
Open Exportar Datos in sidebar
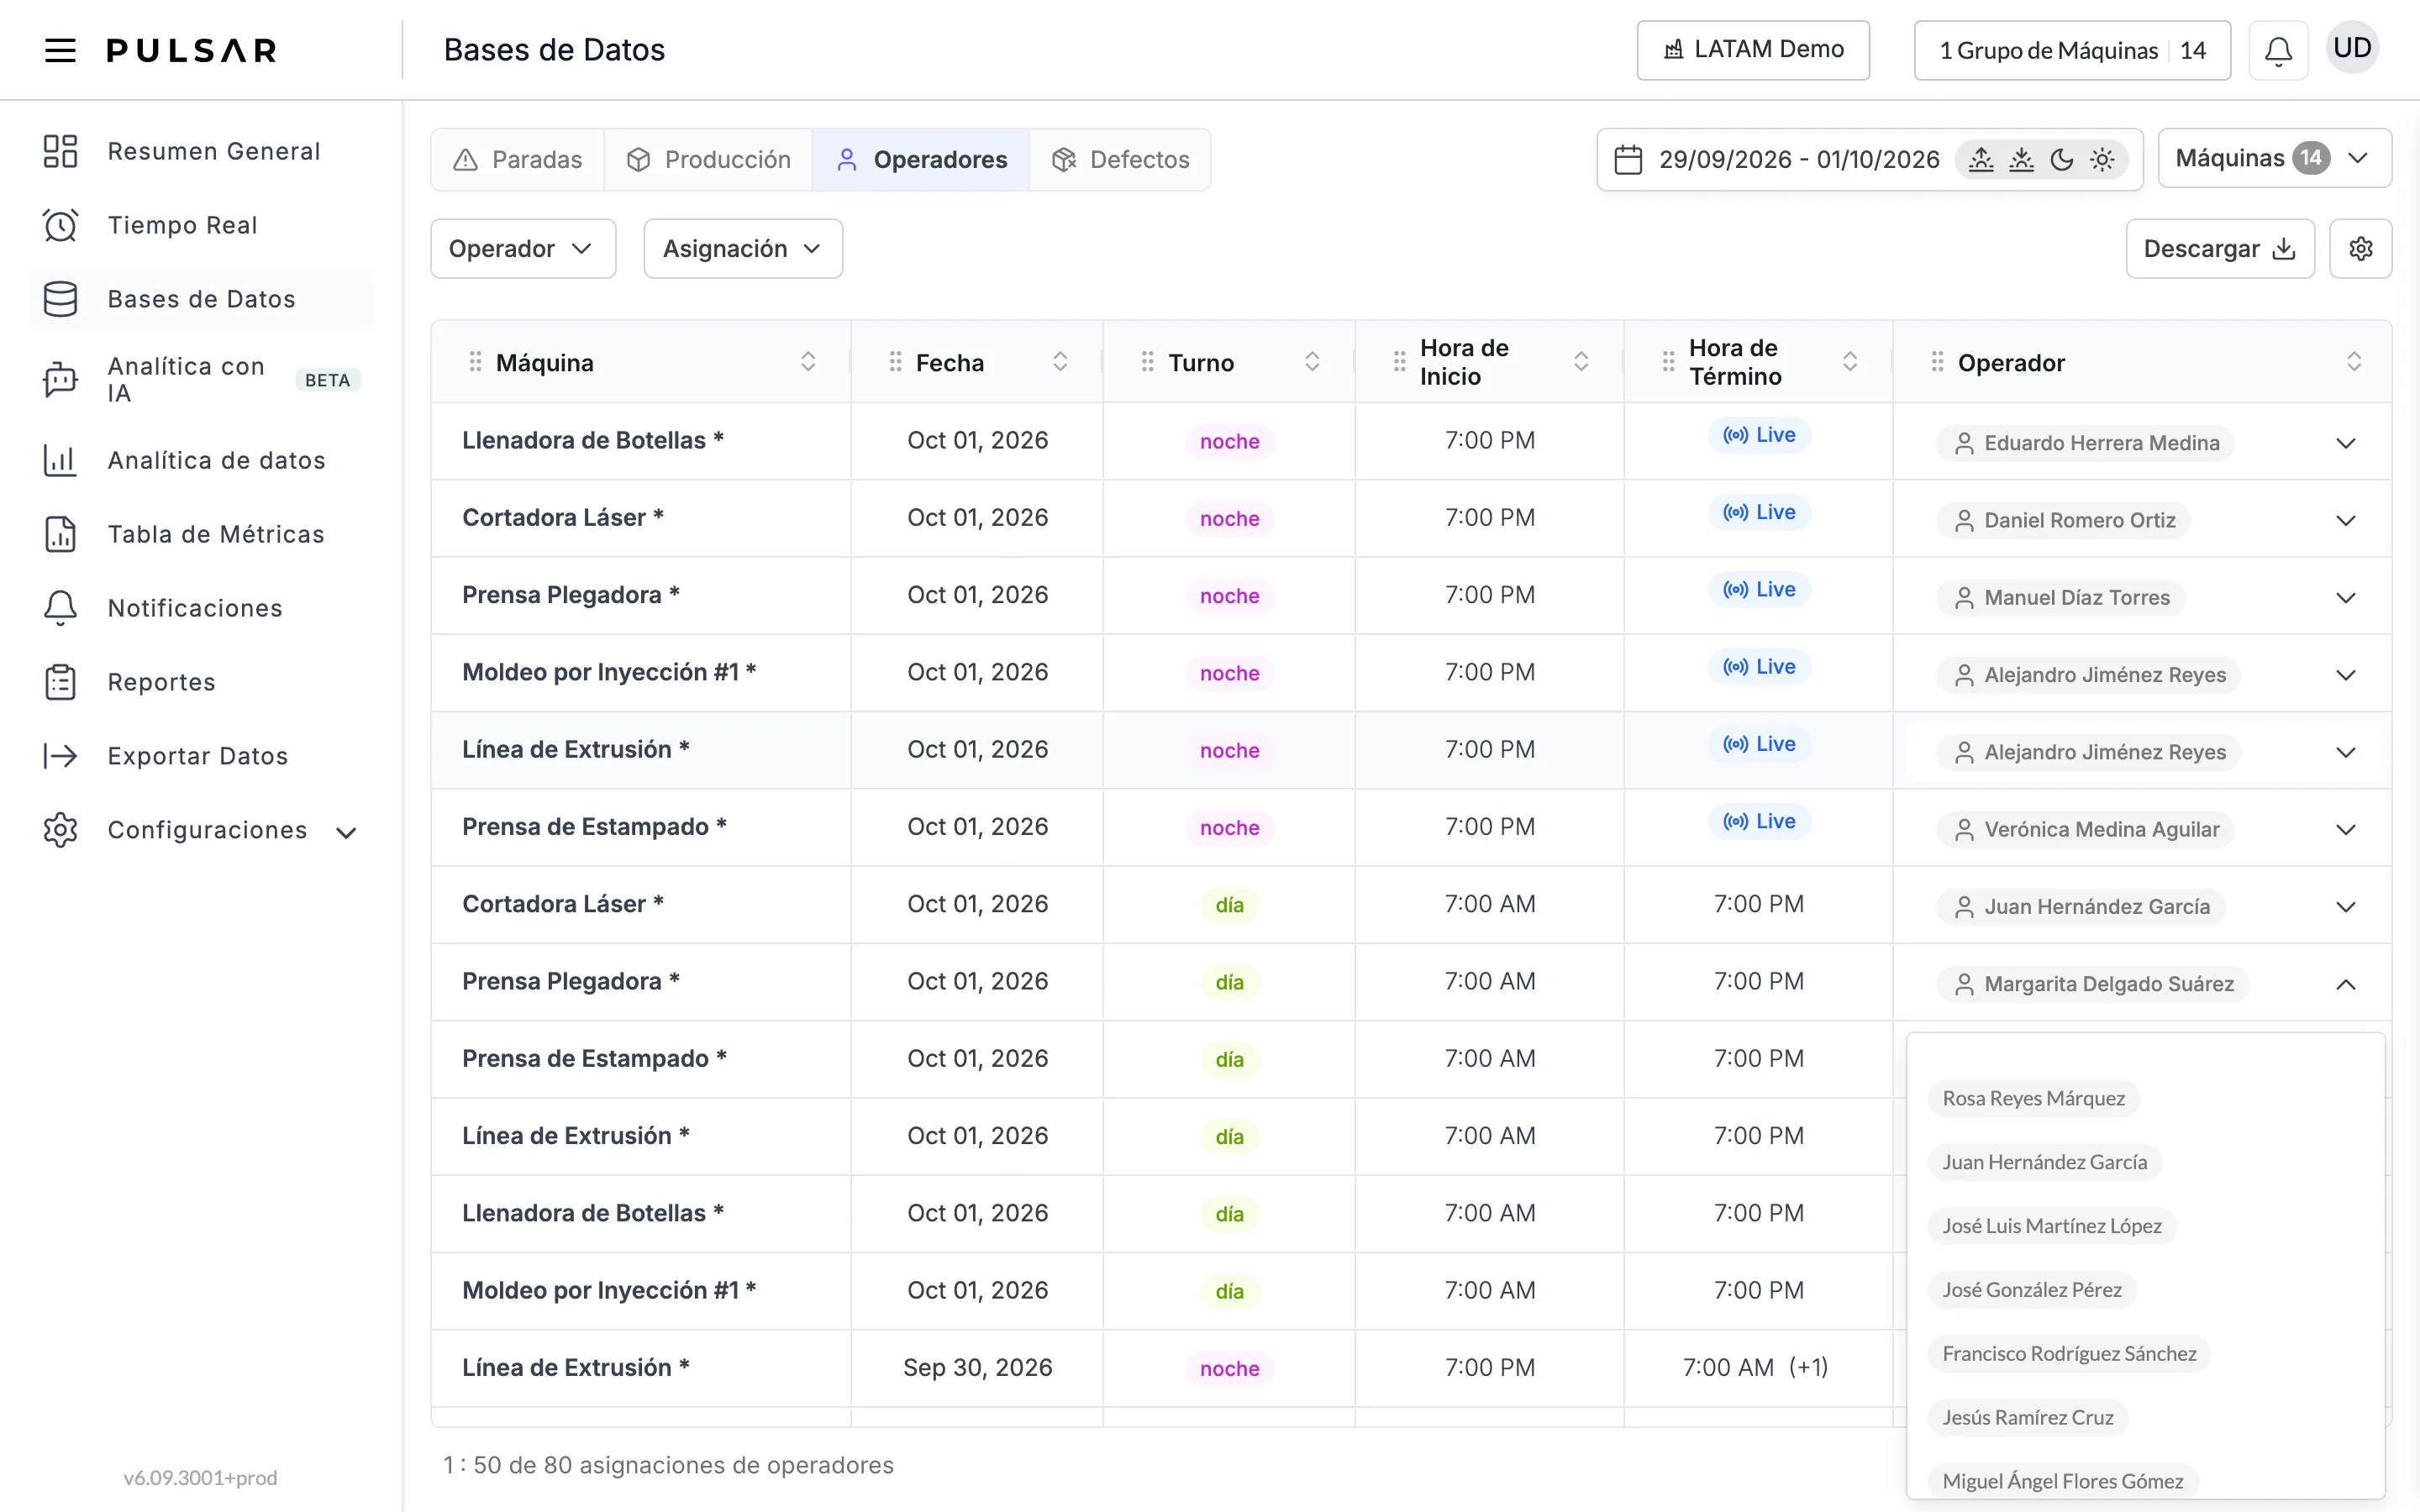200,756
